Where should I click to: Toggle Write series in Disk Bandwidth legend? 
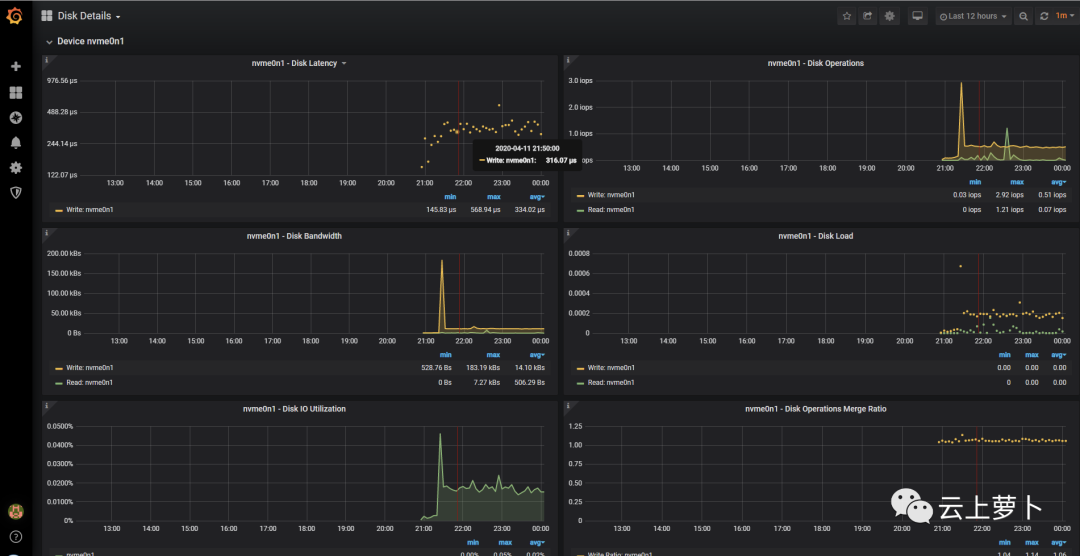[x=90, y=368]
